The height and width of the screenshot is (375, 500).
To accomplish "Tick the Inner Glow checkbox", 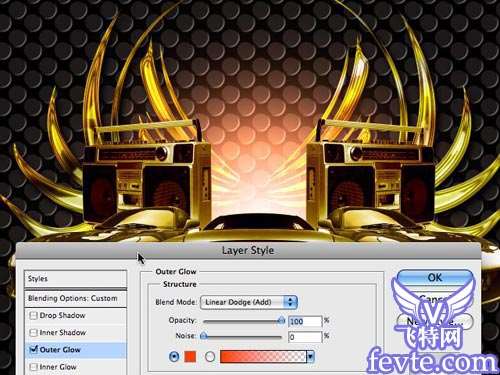I will coord(33,367).
